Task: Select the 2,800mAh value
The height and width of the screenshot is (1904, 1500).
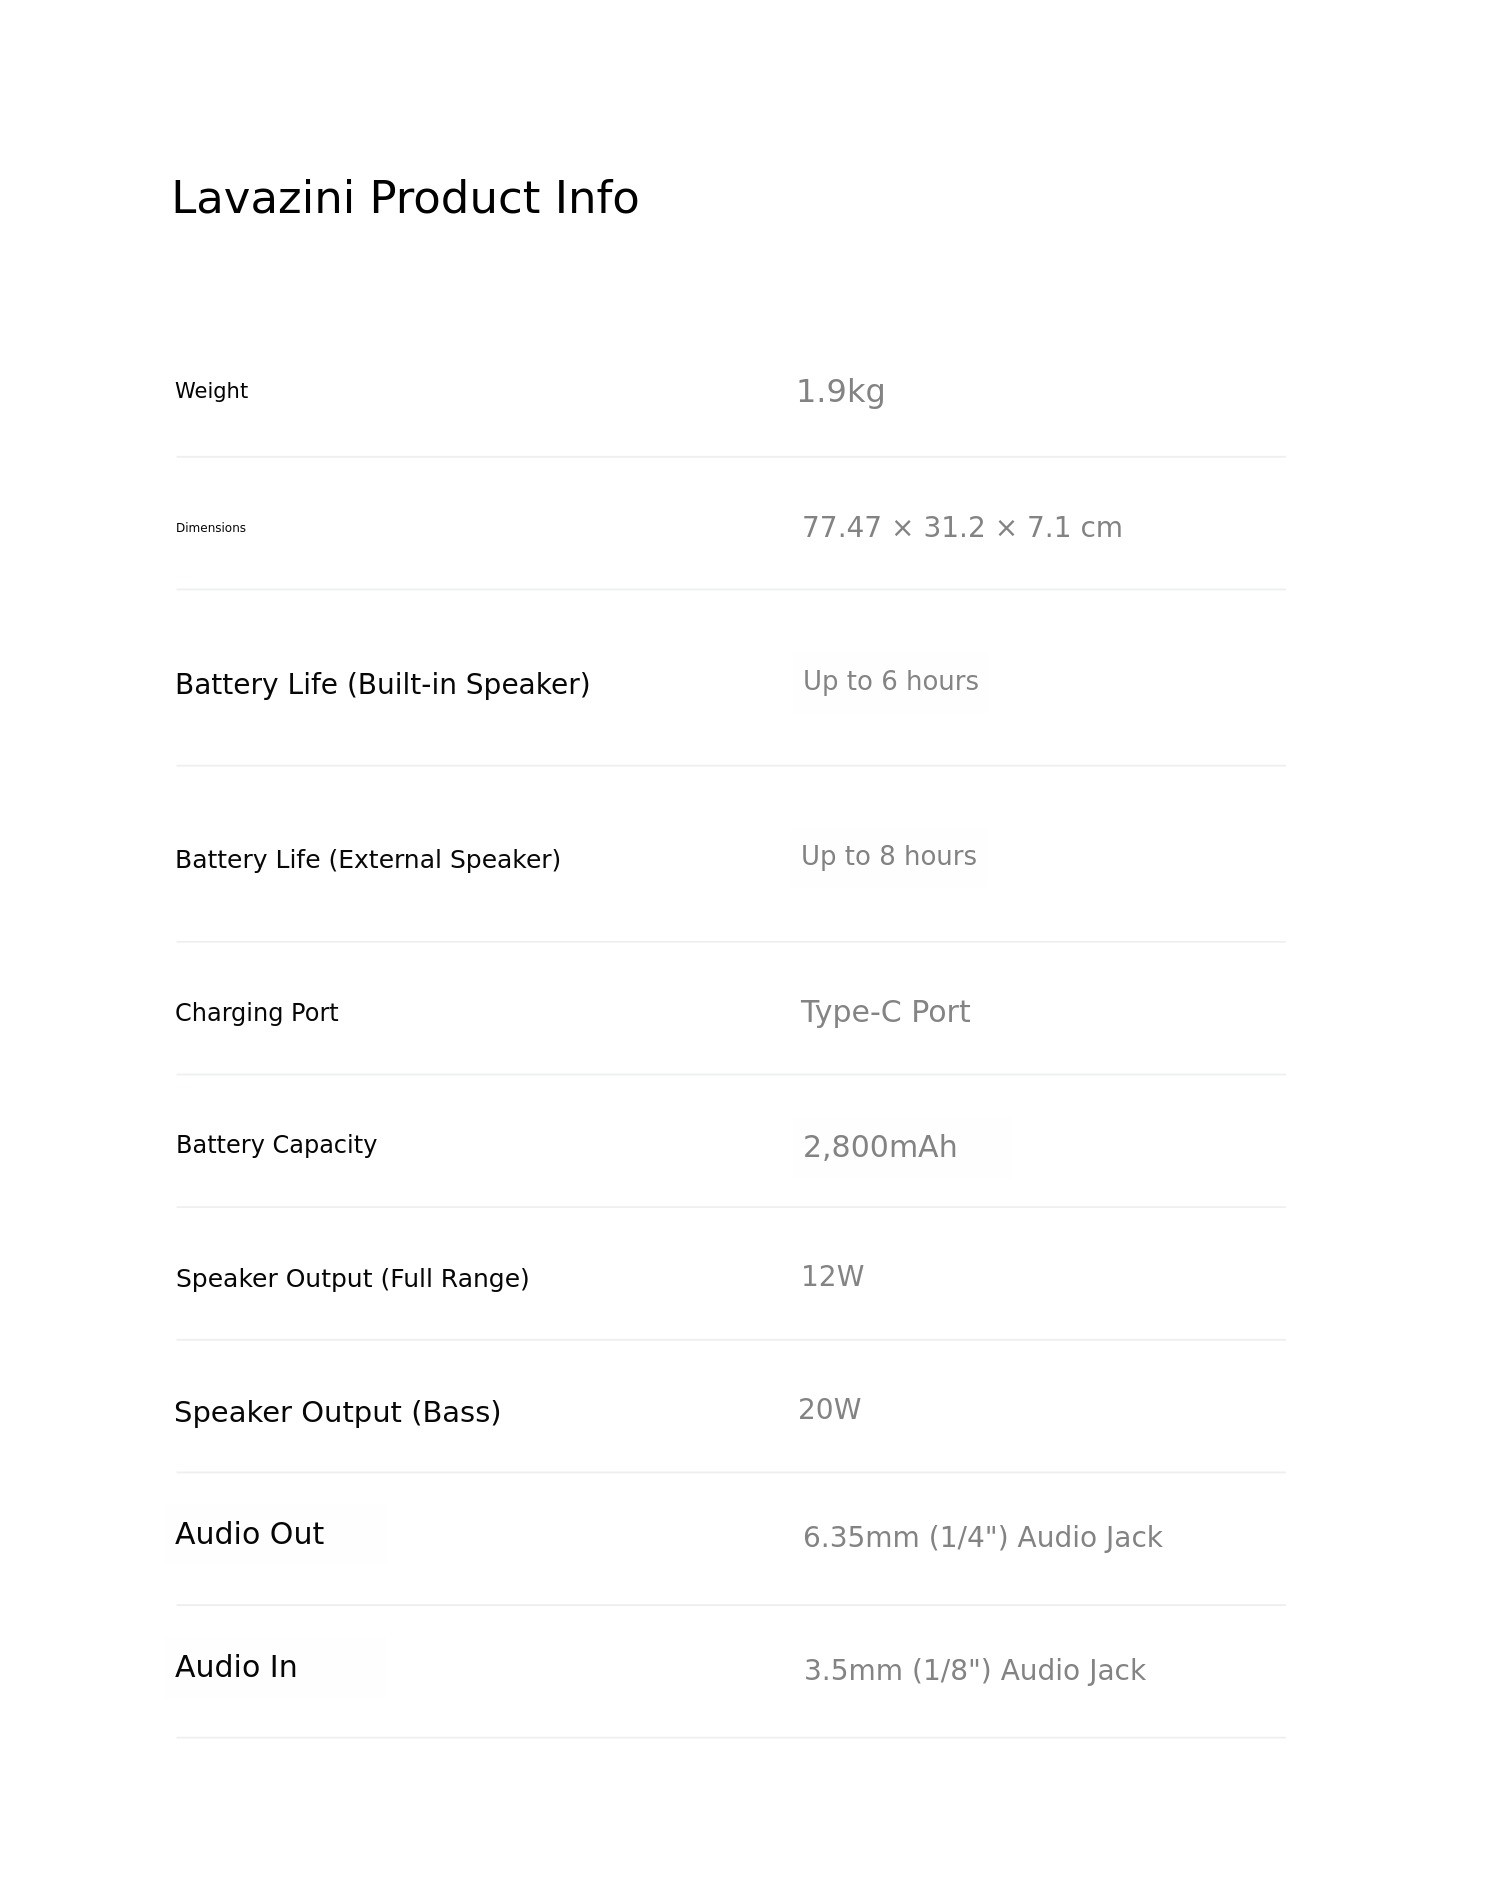Action: tap(879, 1147)
